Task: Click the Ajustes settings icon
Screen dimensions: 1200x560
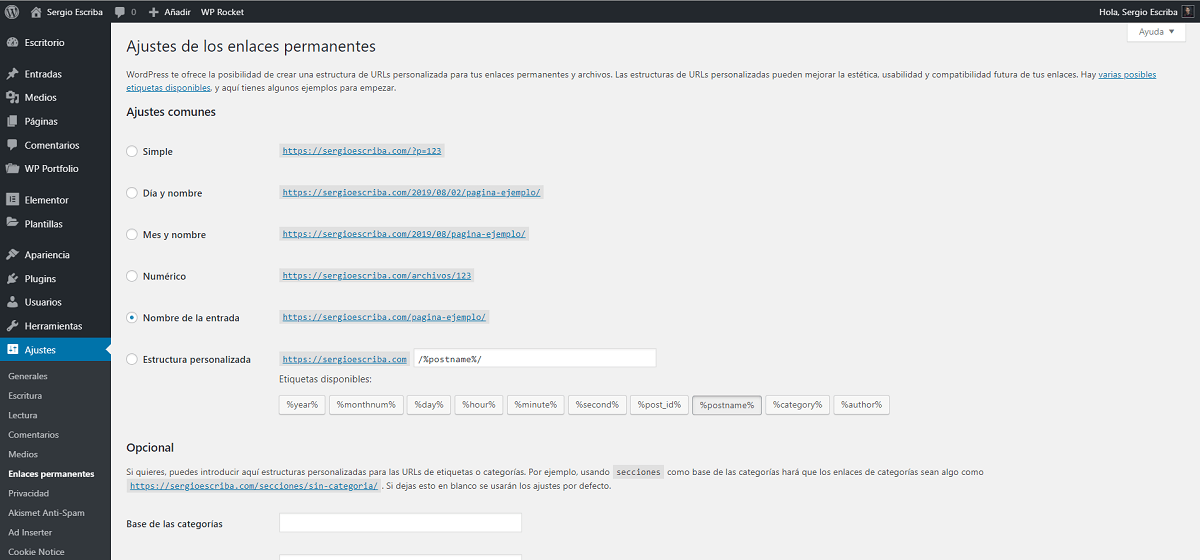Action: pos(12,350)
